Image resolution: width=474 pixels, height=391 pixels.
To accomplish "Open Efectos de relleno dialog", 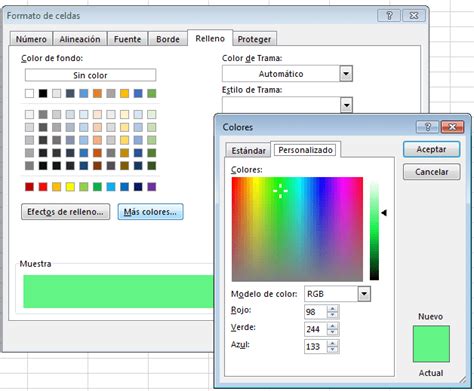I will tap(65, 212).
